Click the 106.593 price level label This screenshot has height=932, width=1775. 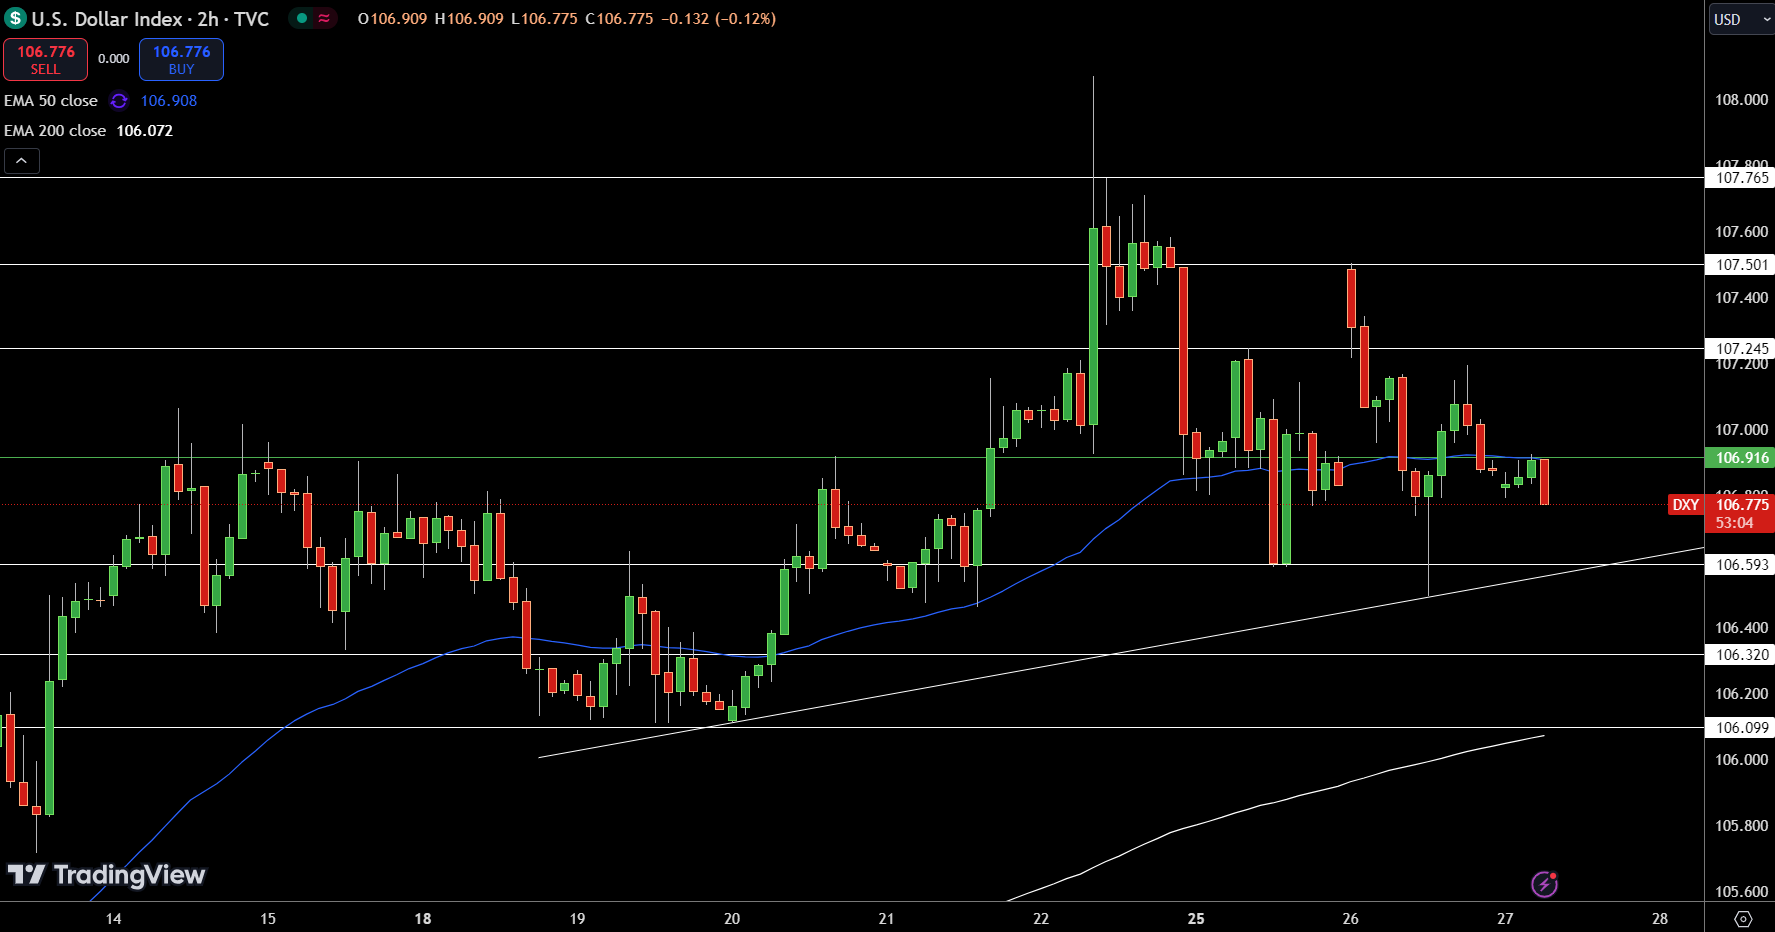pyautogui.click(x=1742, y=565)
